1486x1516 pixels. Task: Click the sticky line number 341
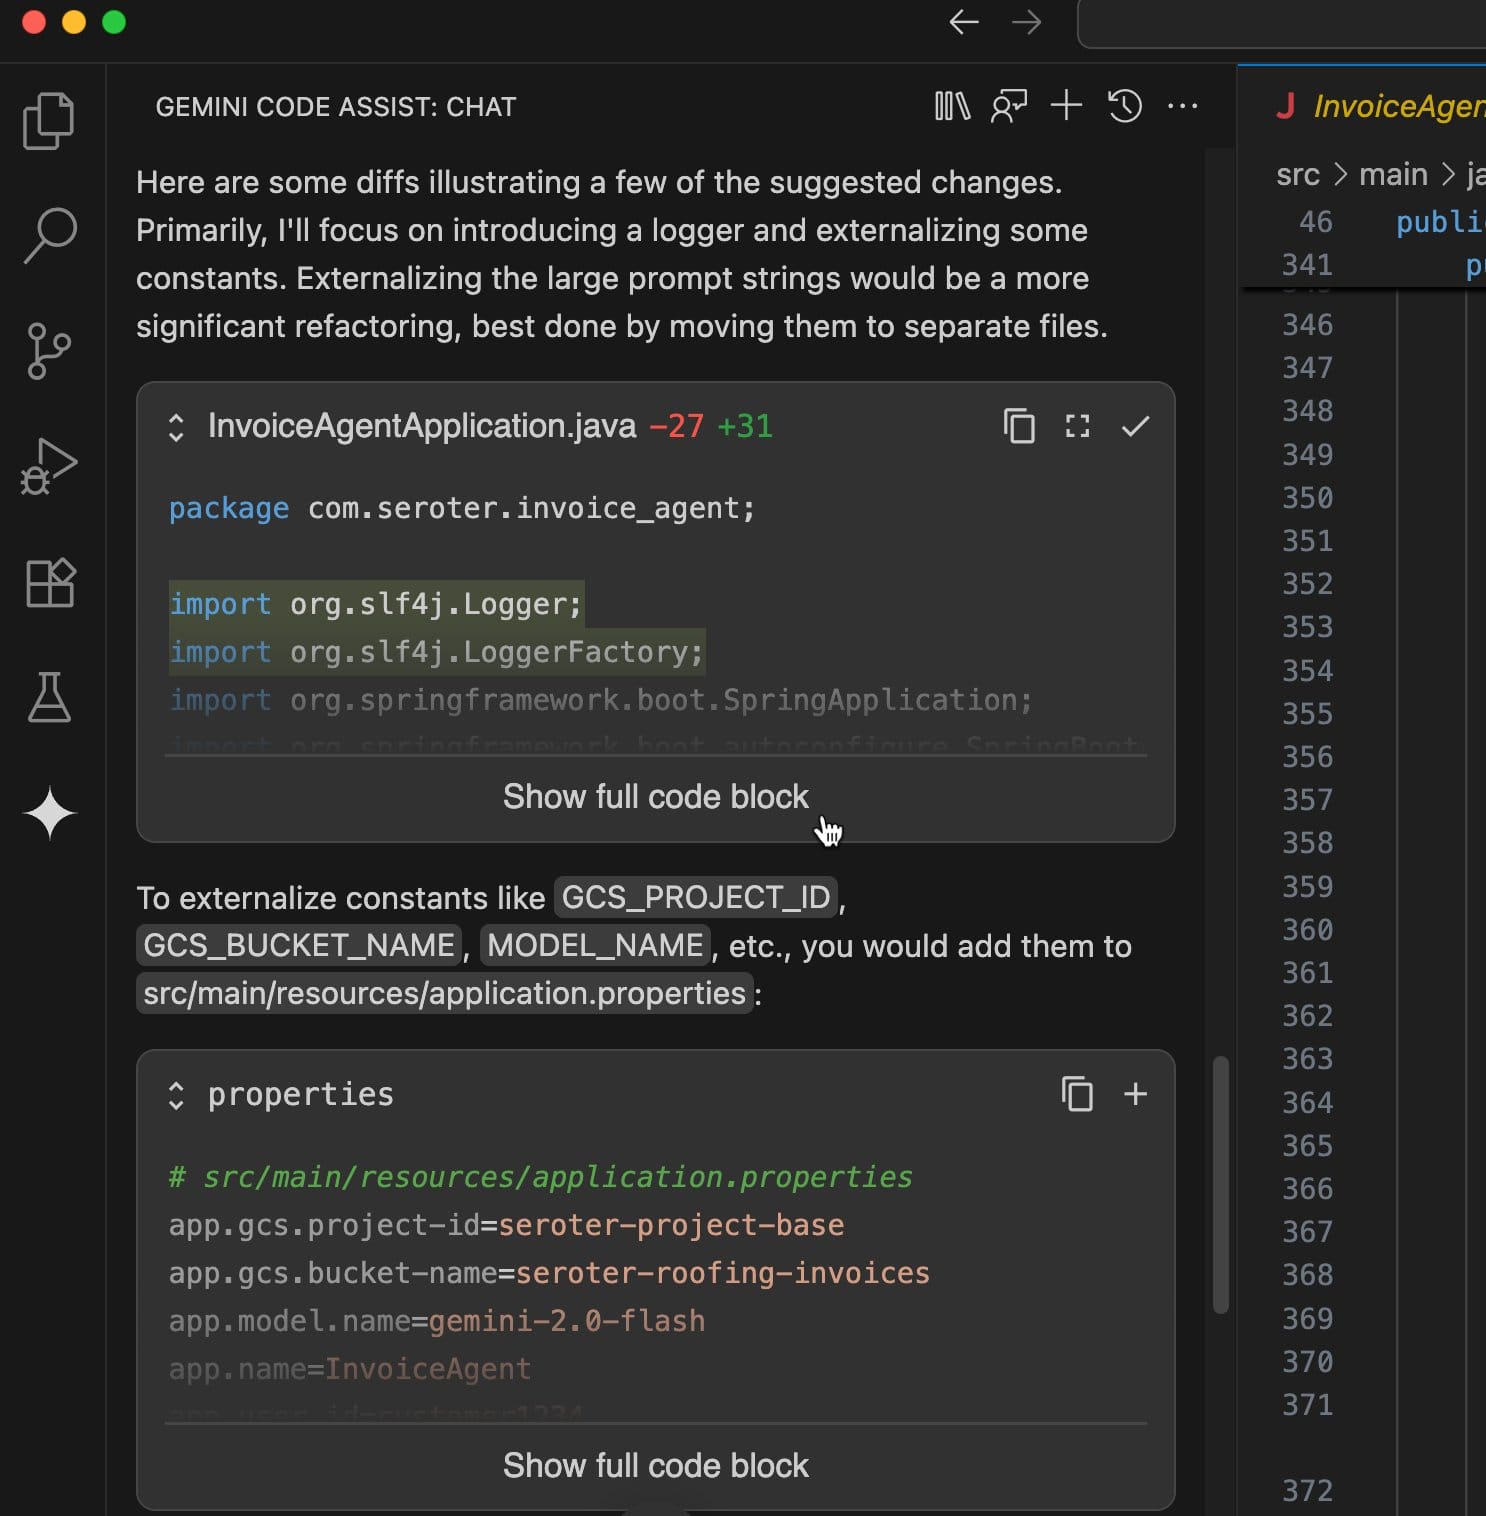tap(1307, 264)
